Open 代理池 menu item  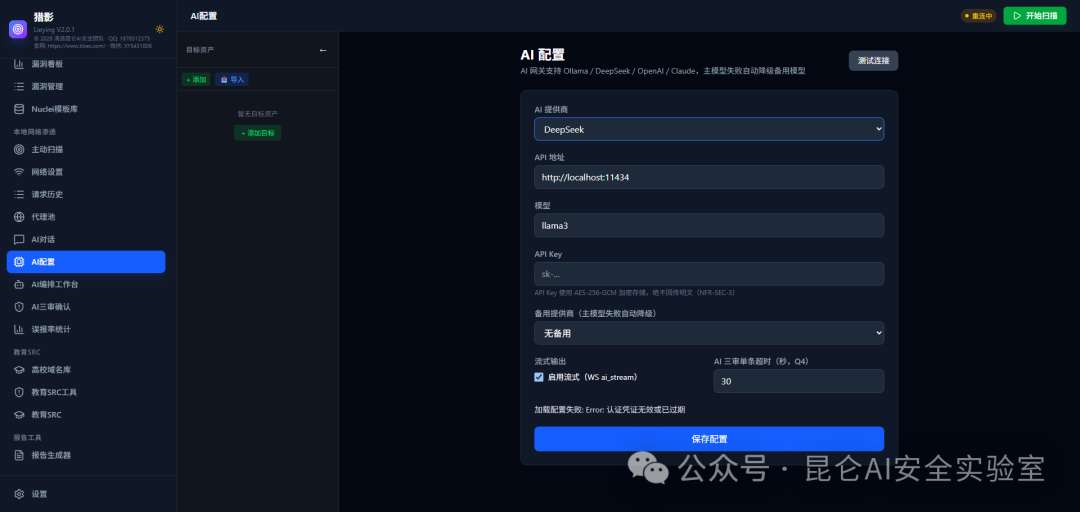click(86, 217)
